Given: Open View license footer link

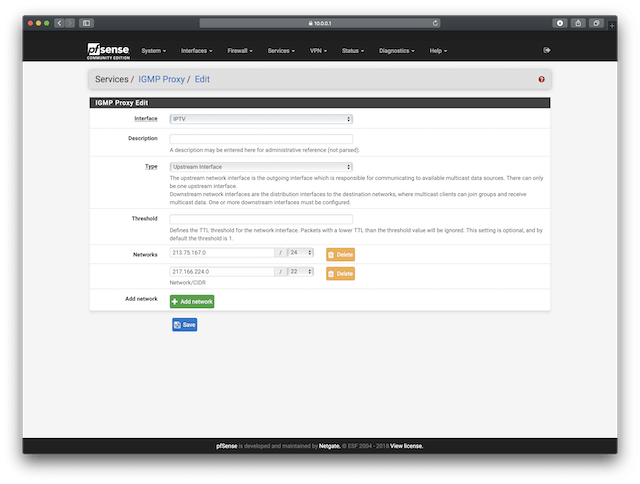Looking at the screenshot, I should 407,446.
